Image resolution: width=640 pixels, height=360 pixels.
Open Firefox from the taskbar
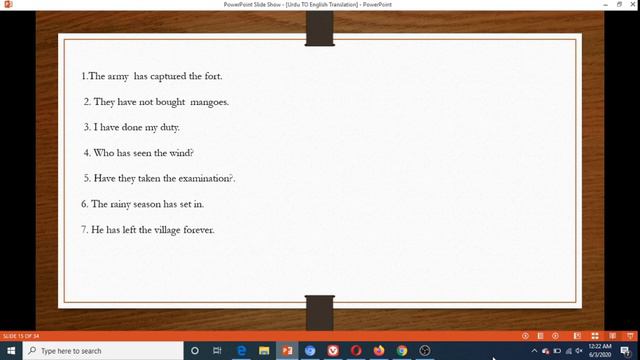click(379, 351)
